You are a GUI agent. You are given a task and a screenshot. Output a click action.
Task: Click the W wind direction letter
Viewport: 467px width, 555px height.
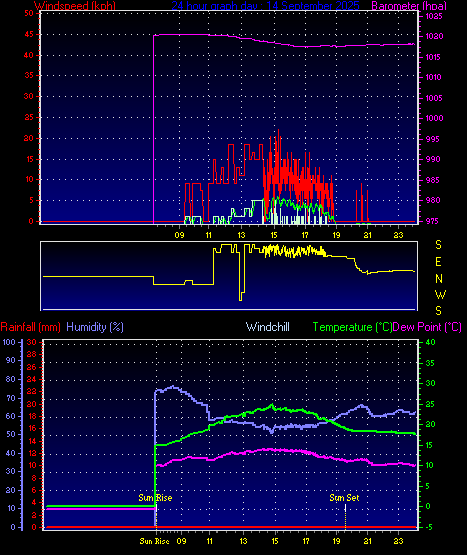(x=440, y=295)
